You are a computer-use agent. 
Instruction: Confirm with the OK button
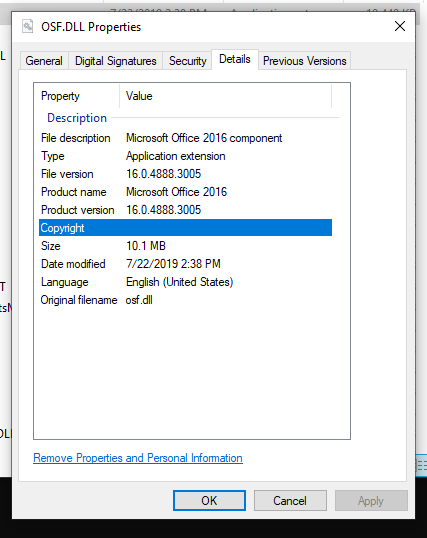209,501
